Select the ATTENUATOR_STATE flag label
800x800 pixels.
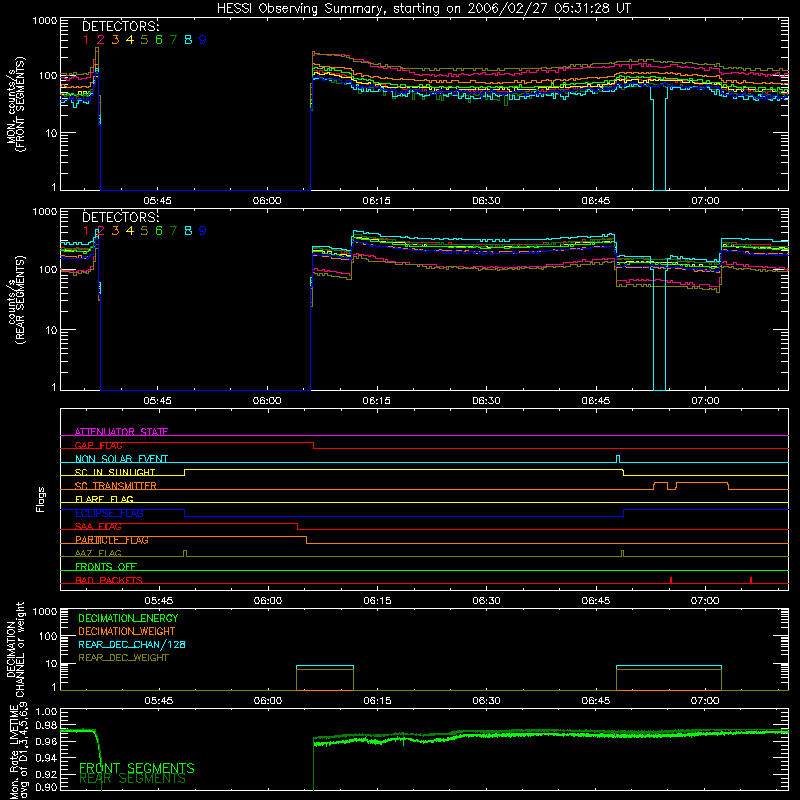tap(121, 432)
